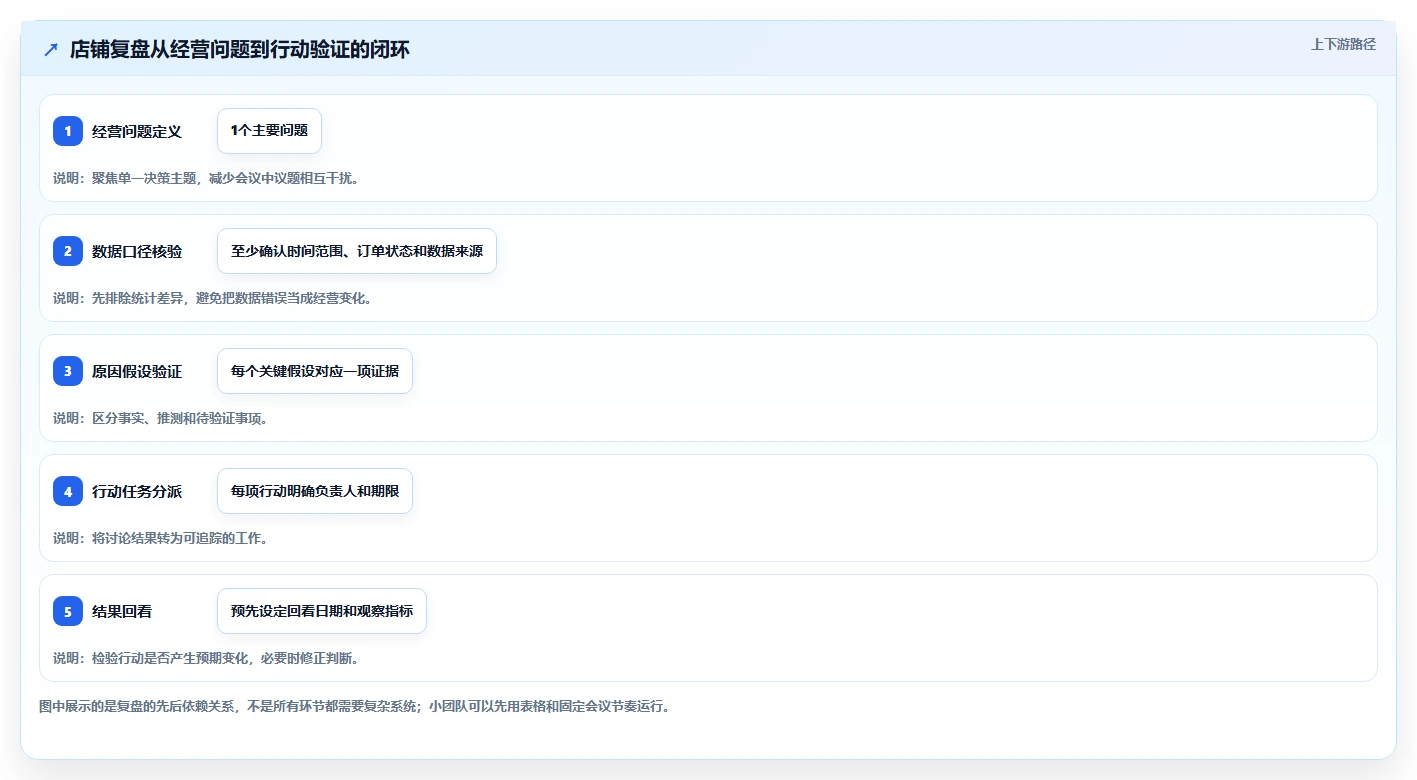This screenshot has height=780, width=1417.
Task: Select the 经营问题定义 step heading
Action: [137, 131]
